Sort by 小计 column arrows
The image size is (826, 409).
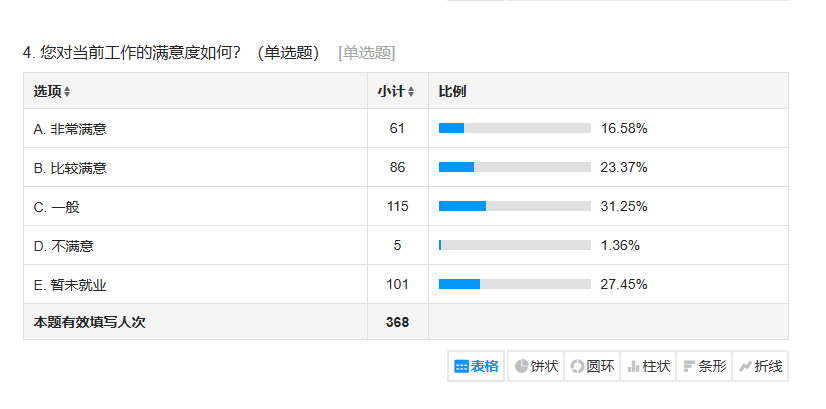411,92
